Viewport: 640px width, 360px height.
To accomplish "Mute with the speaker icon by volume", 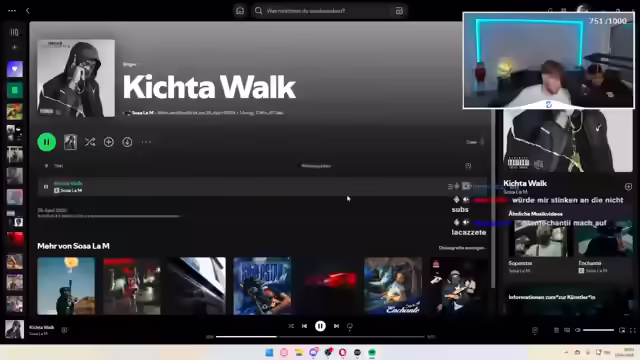I will click(x=578, y=330).
